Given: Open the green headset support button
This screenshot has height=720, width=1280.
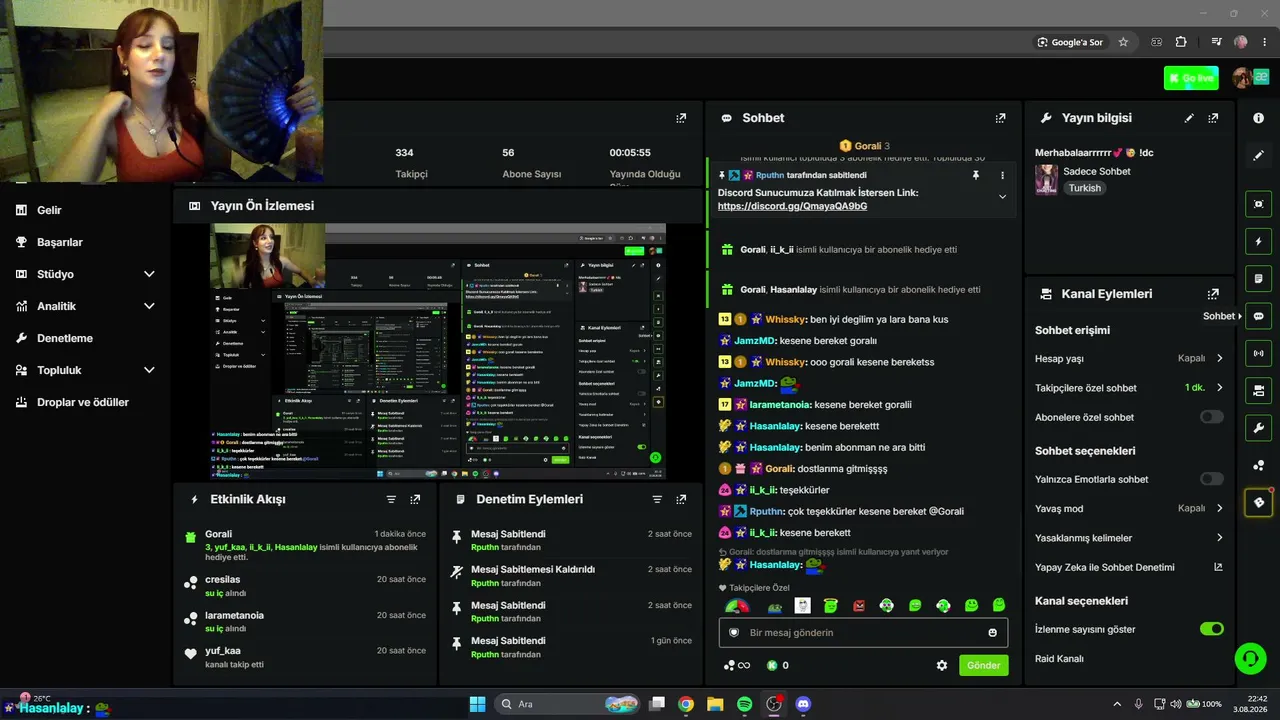Looking at the screenshot, I should [1250, 657].
